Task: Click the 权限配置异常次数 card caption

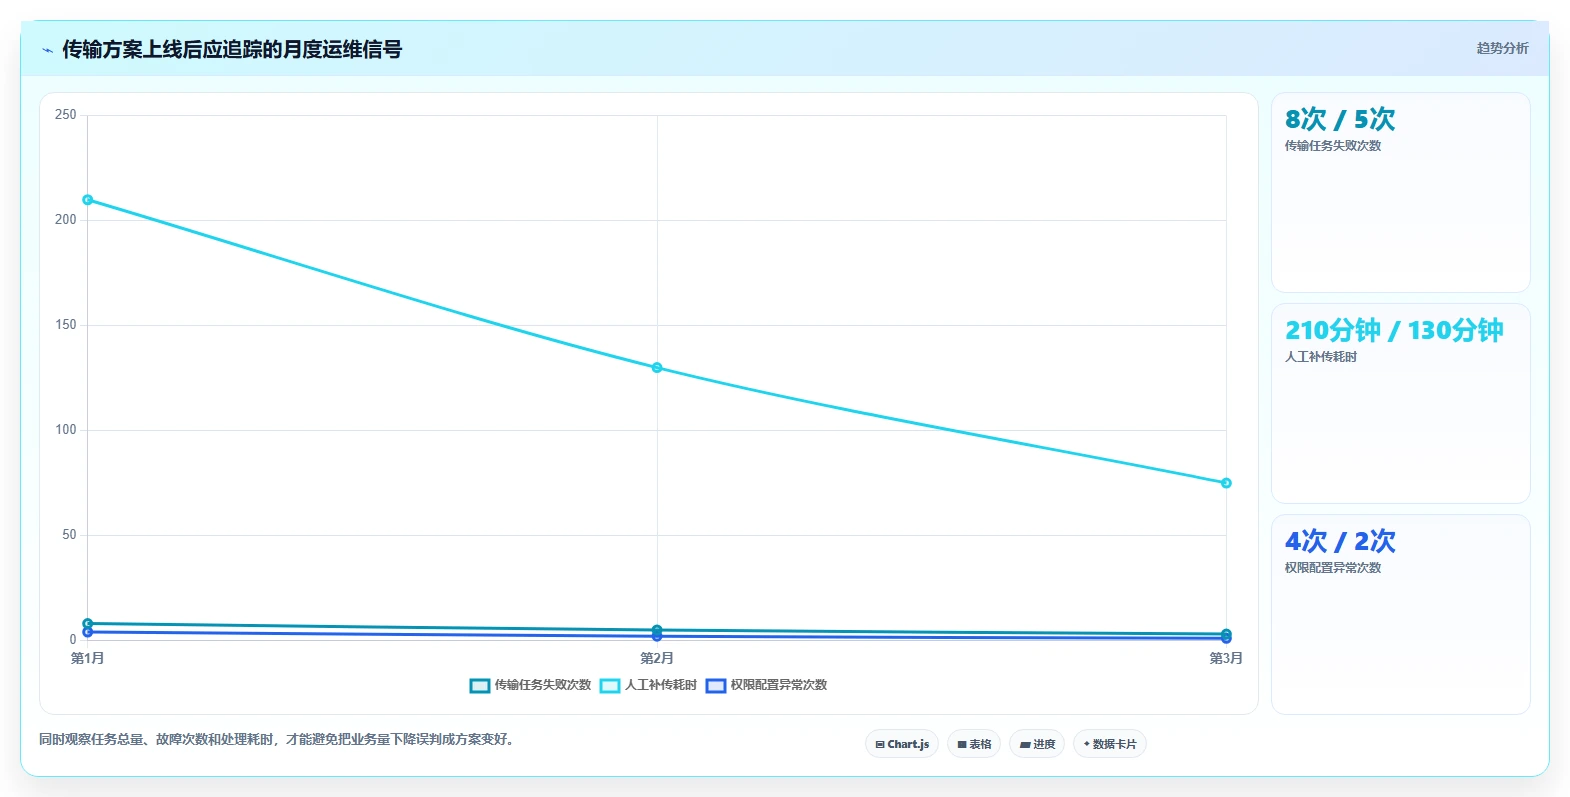Action: pyautogui.click(x=1333, y=568)
